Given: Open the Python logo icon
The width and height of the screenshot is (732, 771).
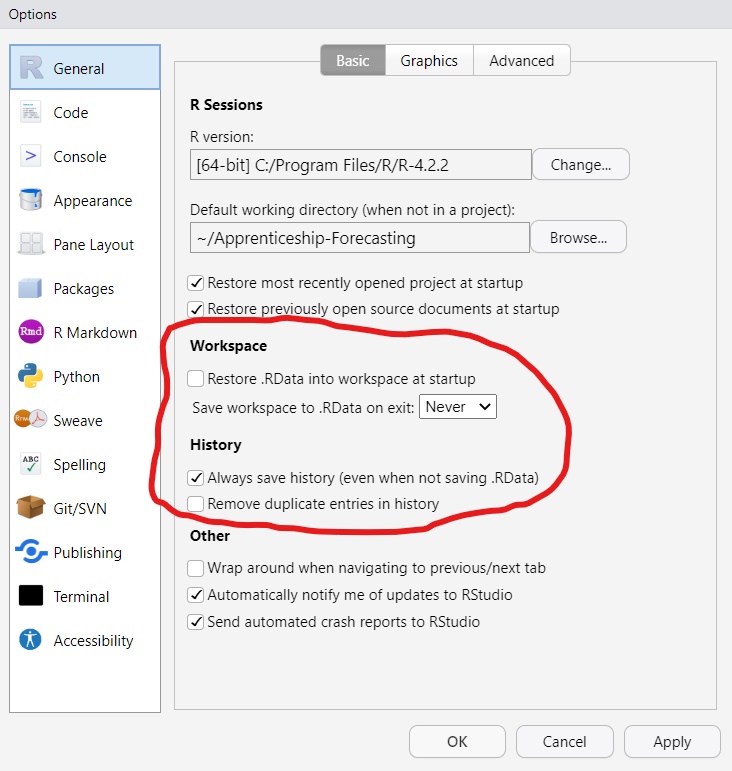Looking at the screenshot, I should tap(31, 377).
